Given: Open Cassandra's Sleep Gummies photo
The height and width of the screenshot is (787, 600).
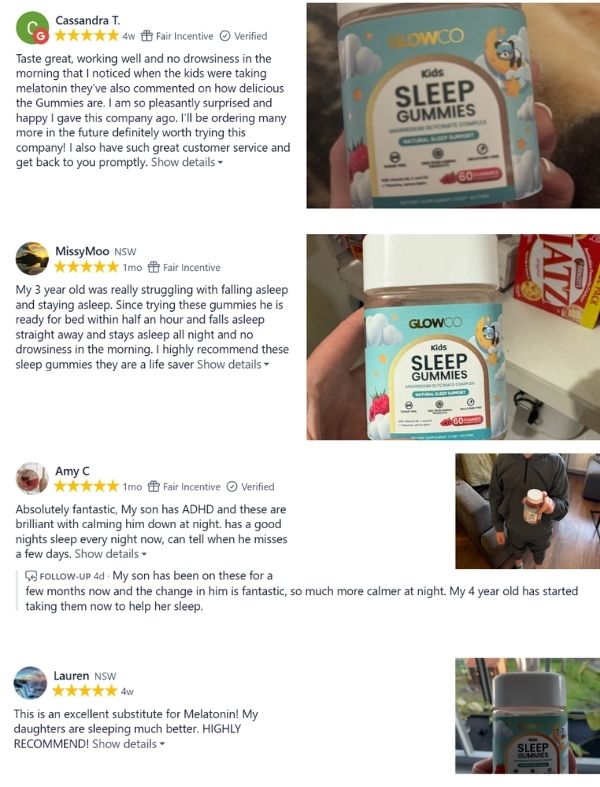Looking at the screenshot, I should 453,105.
